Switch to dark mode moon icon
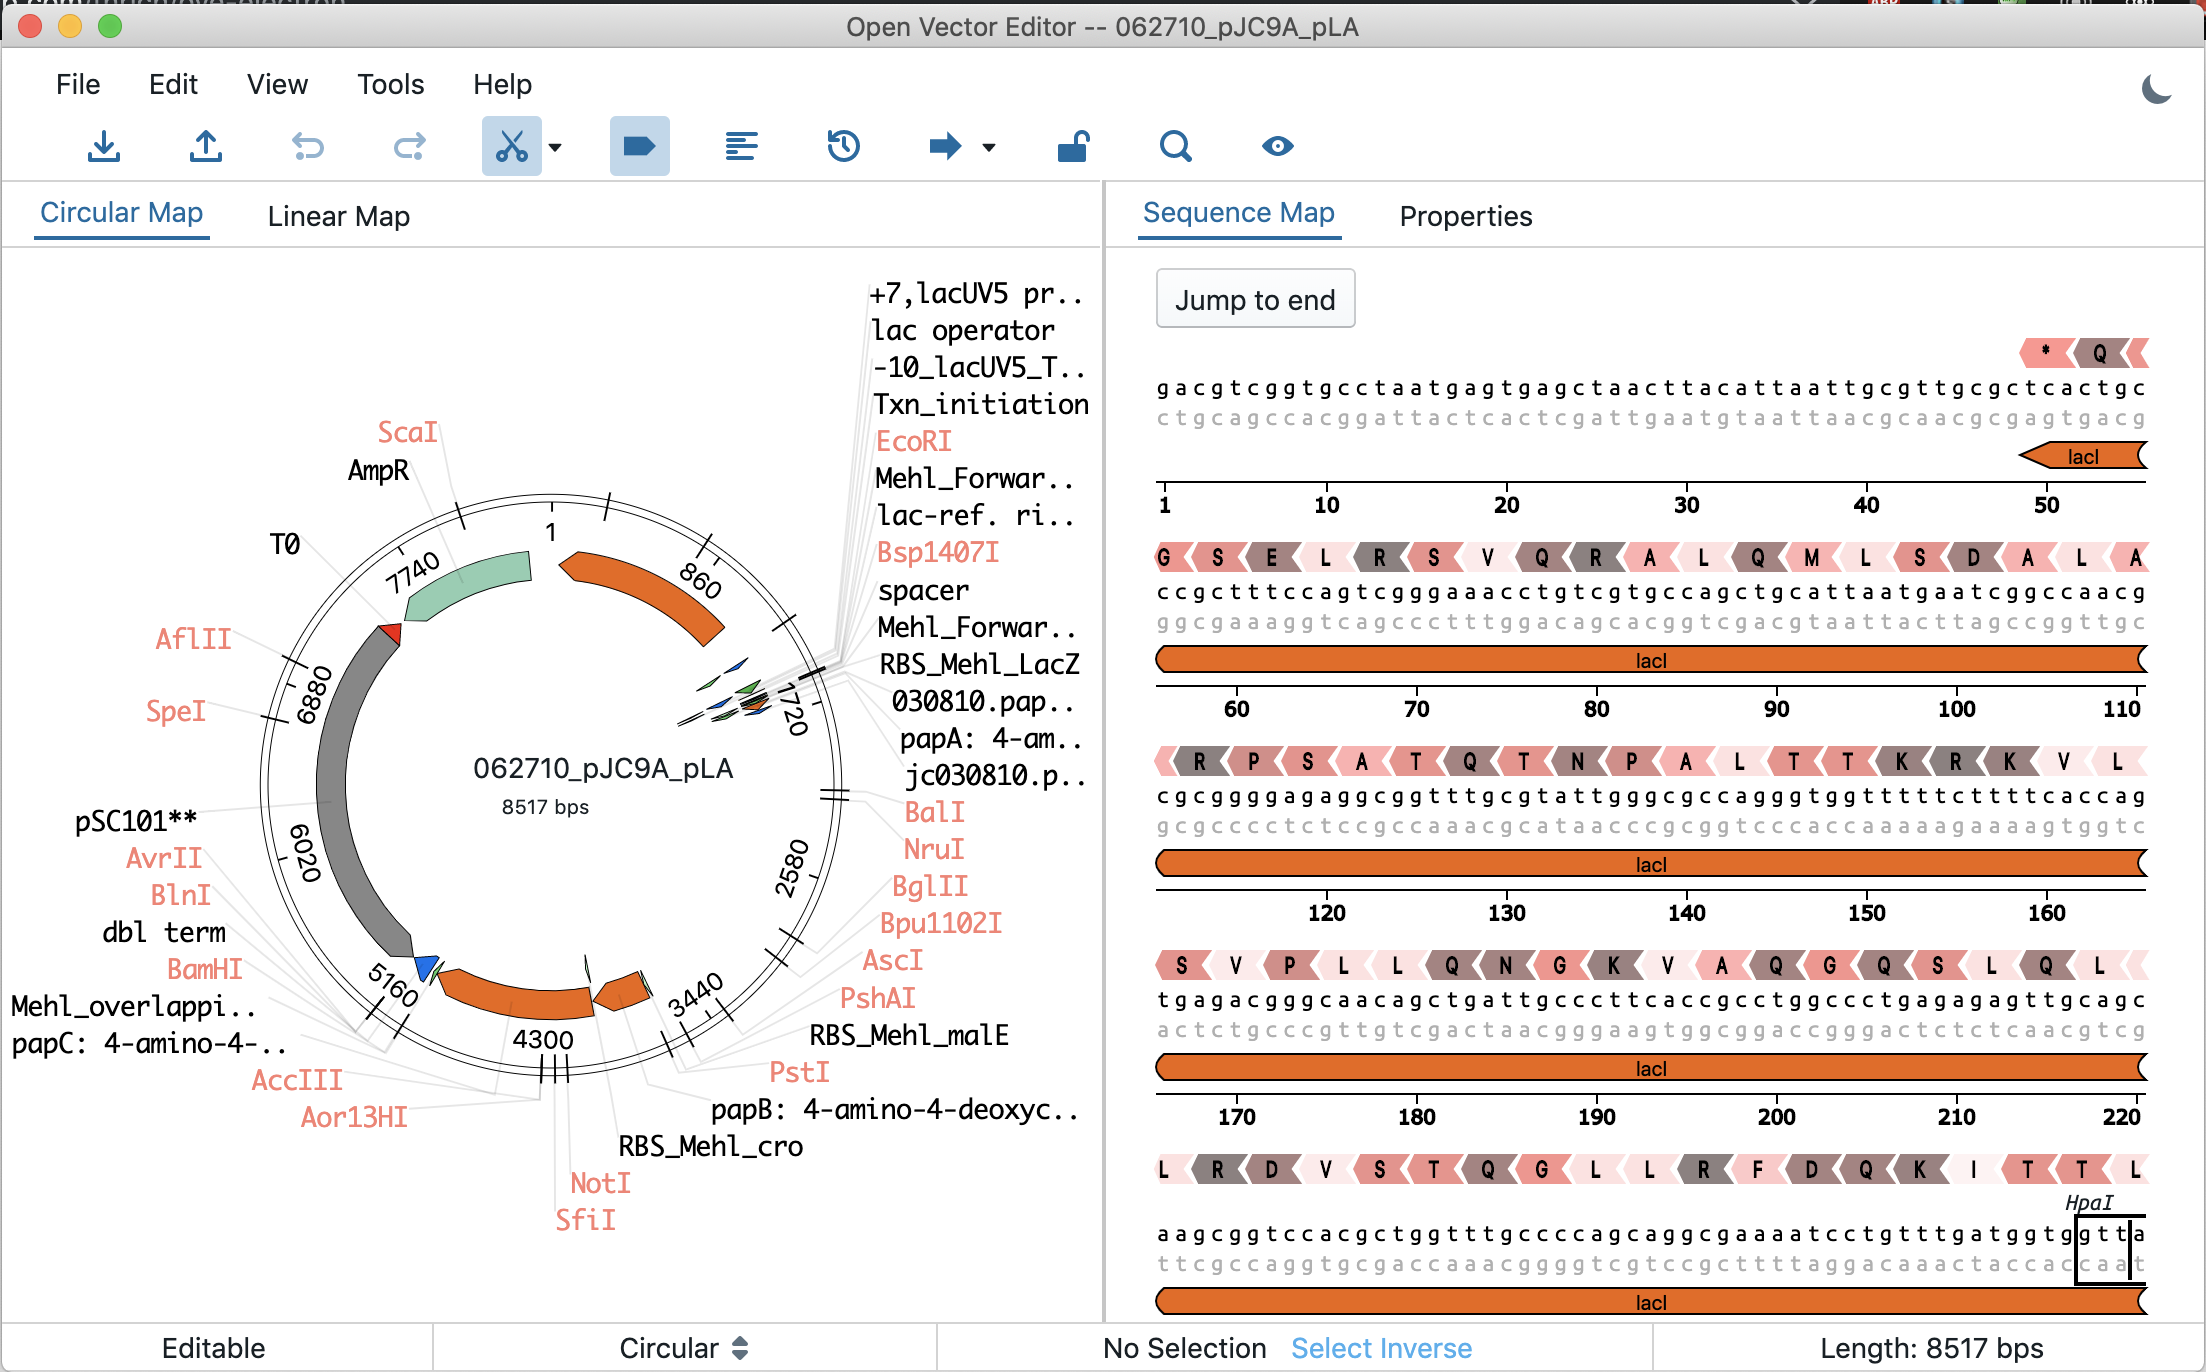This screenshot has height=1372, width=2206. point(2156,90)
